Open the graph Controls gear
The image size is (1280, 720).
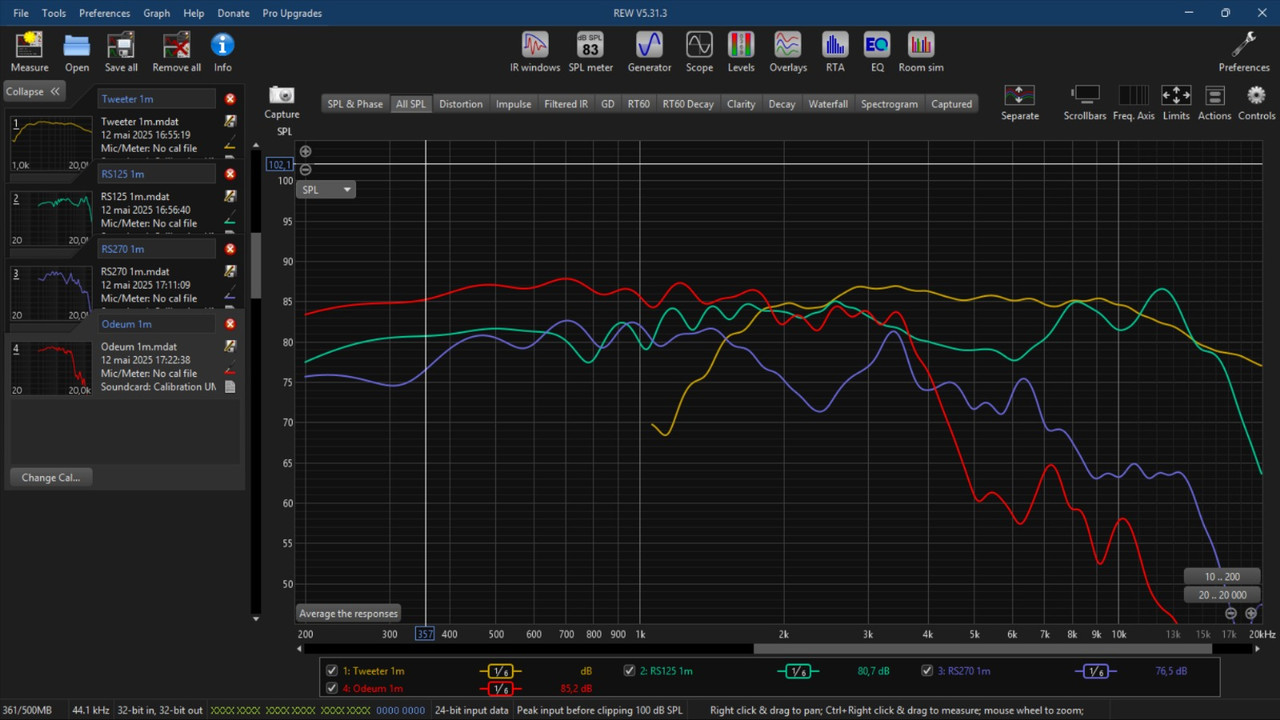tap(1257, 95)
